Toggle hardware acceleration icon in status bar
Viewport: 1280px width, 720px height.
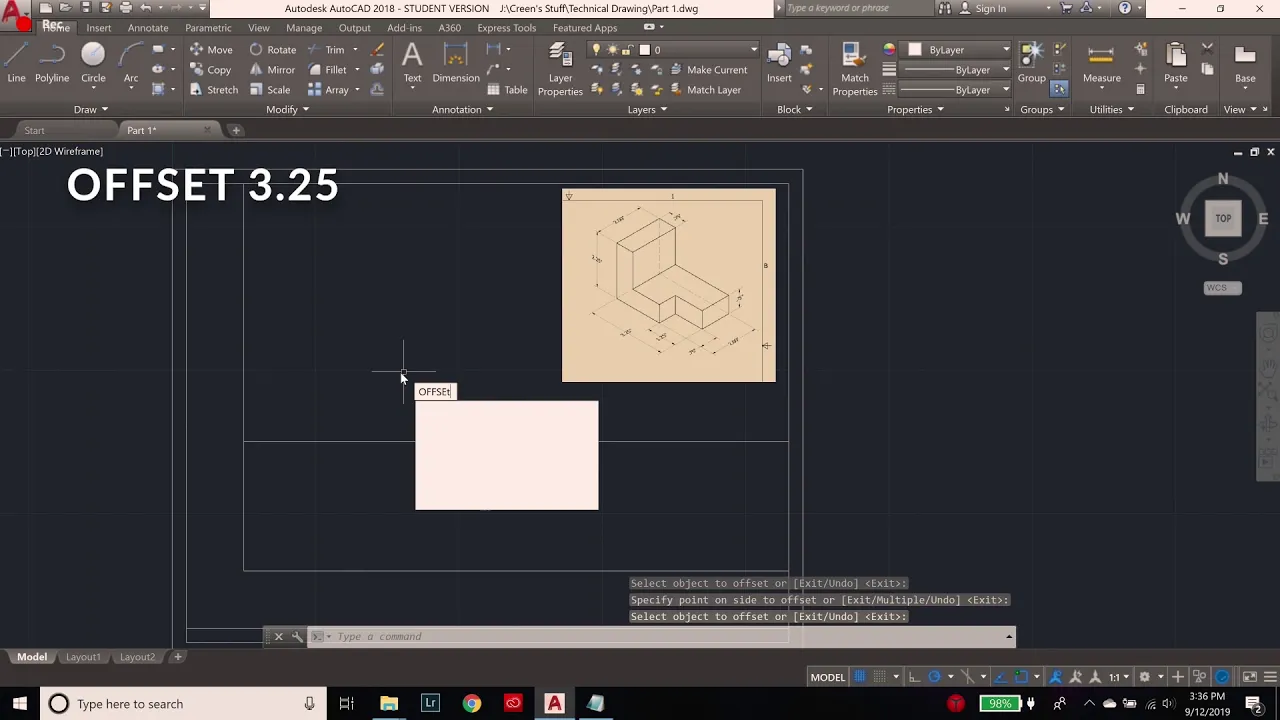[1222, 677]
